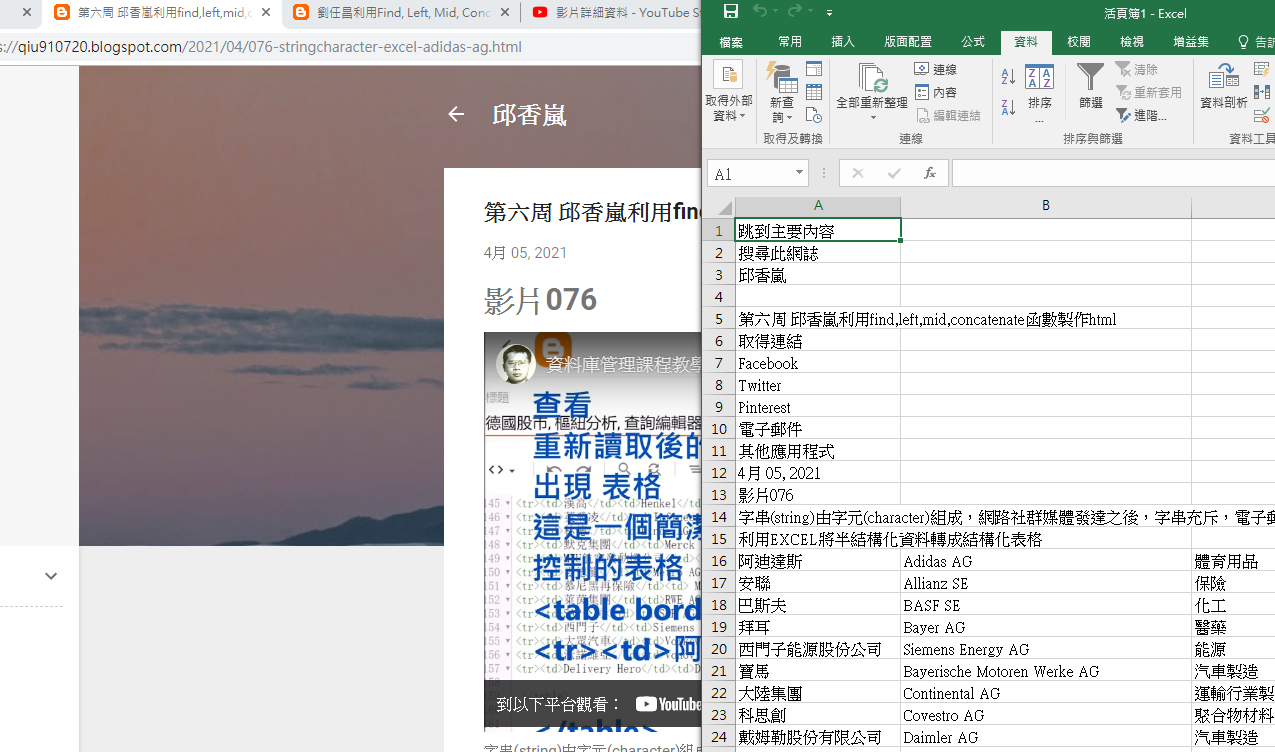Close the 劉任昌利用Find browser tab
This screenshot has width=1275, height=752.
[505, 13]
